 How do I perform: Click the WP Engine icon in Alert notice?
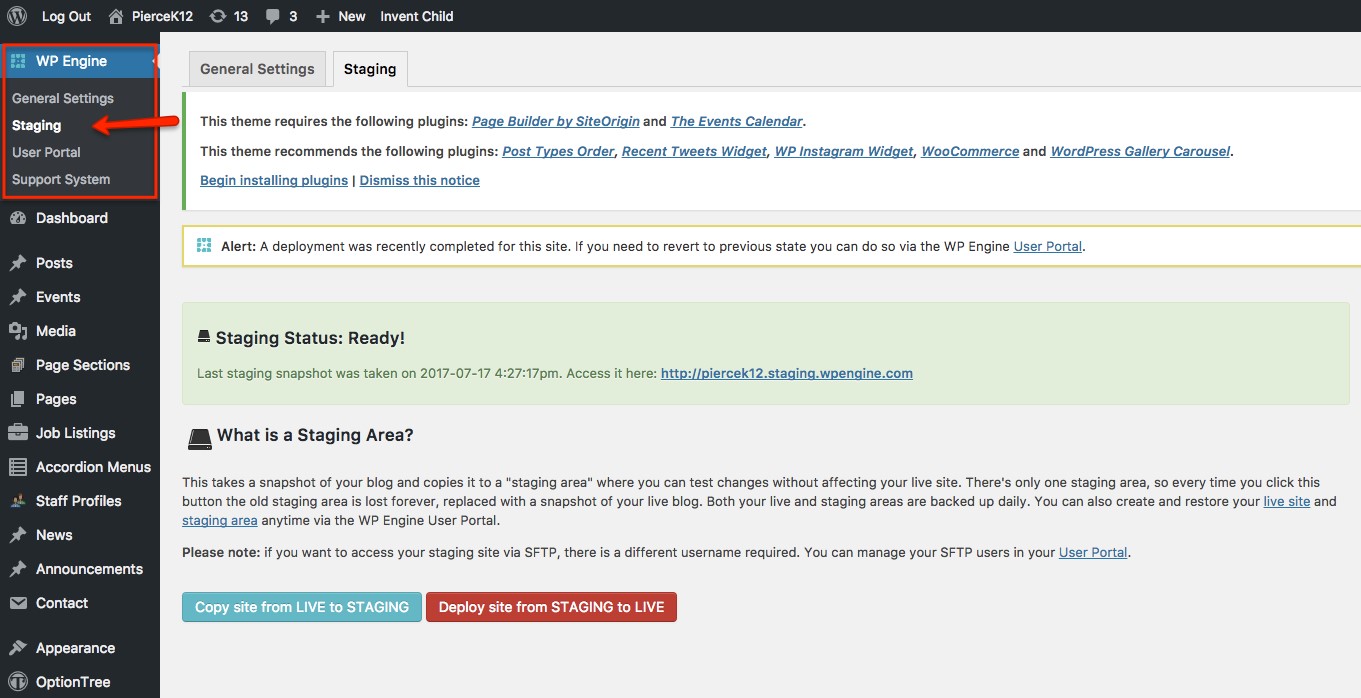tap(204, 246)
